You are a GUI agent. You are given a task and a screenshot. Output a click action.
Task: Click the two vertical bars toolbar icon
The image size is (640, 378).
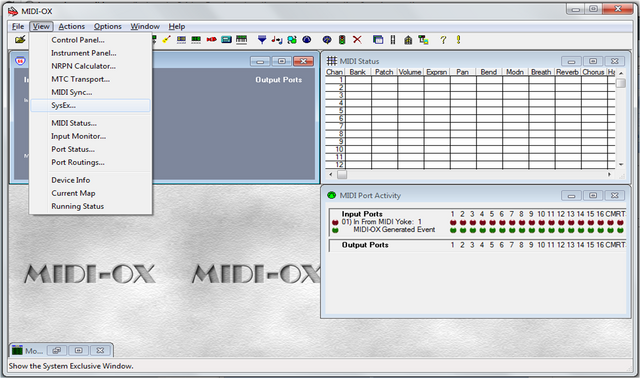pyautogui.click(x=393, y=40)
